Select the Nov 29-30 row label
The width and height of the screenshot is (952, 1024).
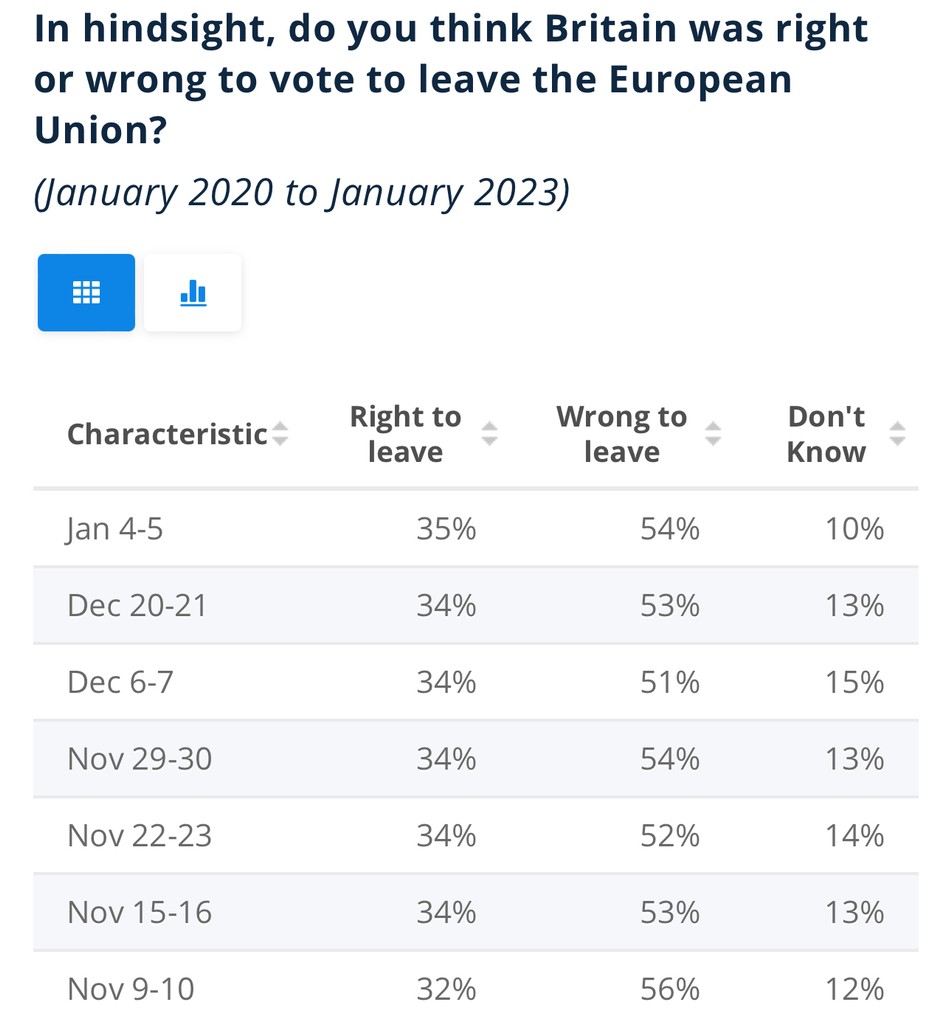tap(139, 759)
